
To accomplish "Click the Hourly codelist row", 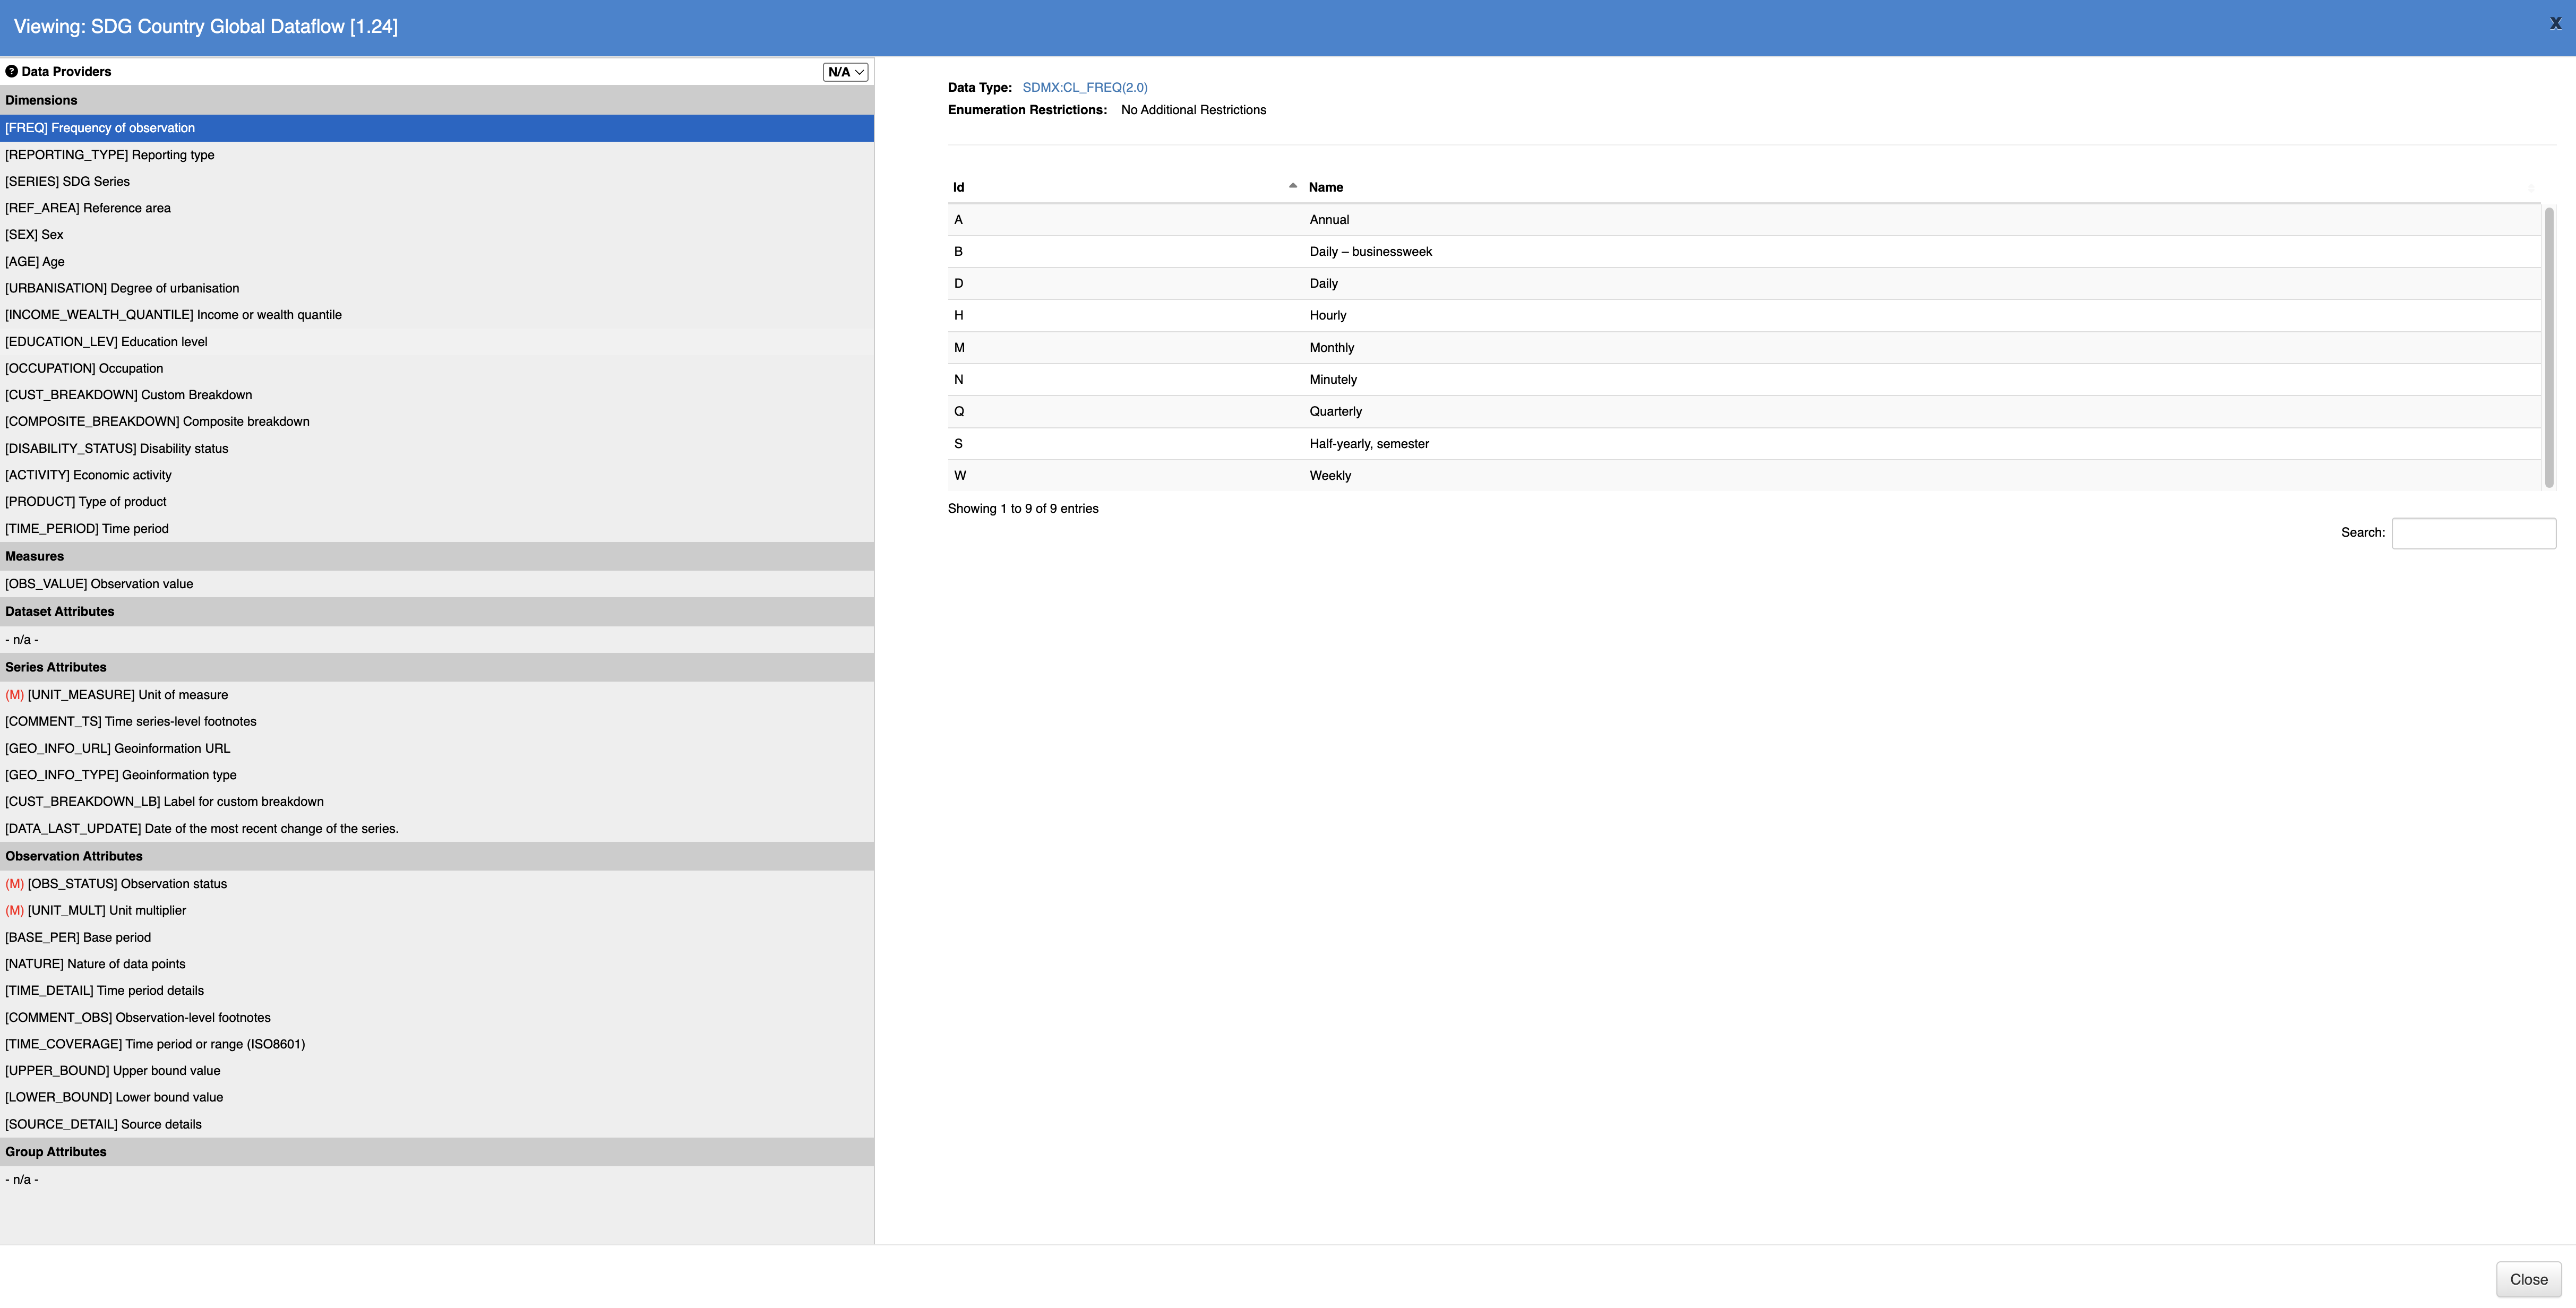I will [x=1744, y=316].
